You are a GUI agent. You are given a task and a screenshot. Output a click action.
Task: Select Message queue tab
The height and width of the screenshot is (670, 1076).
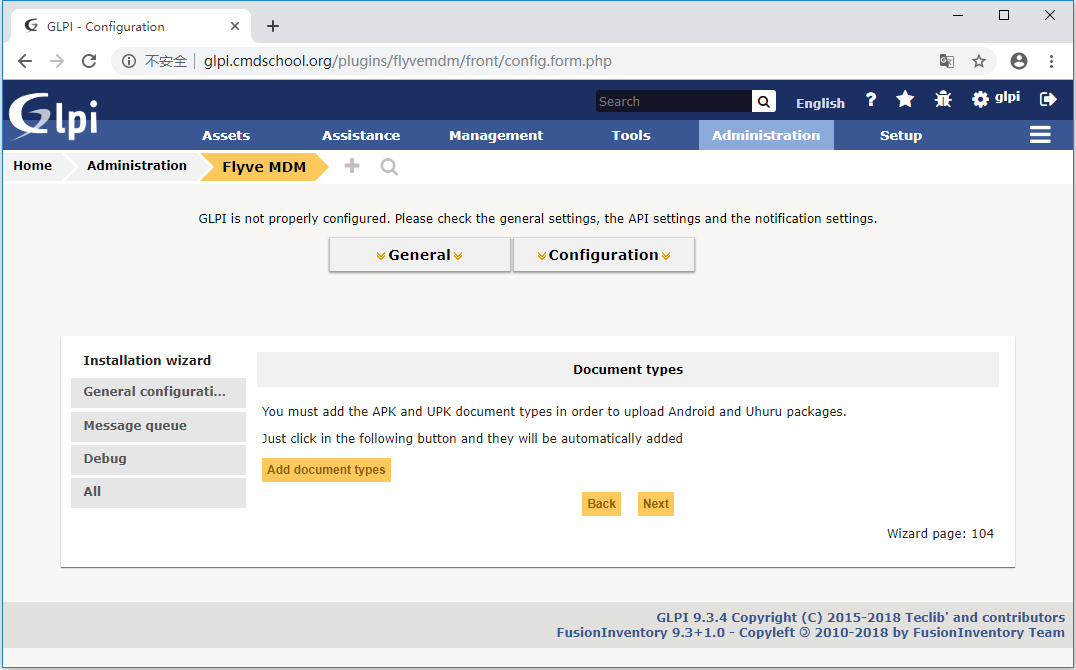point(158,426)
